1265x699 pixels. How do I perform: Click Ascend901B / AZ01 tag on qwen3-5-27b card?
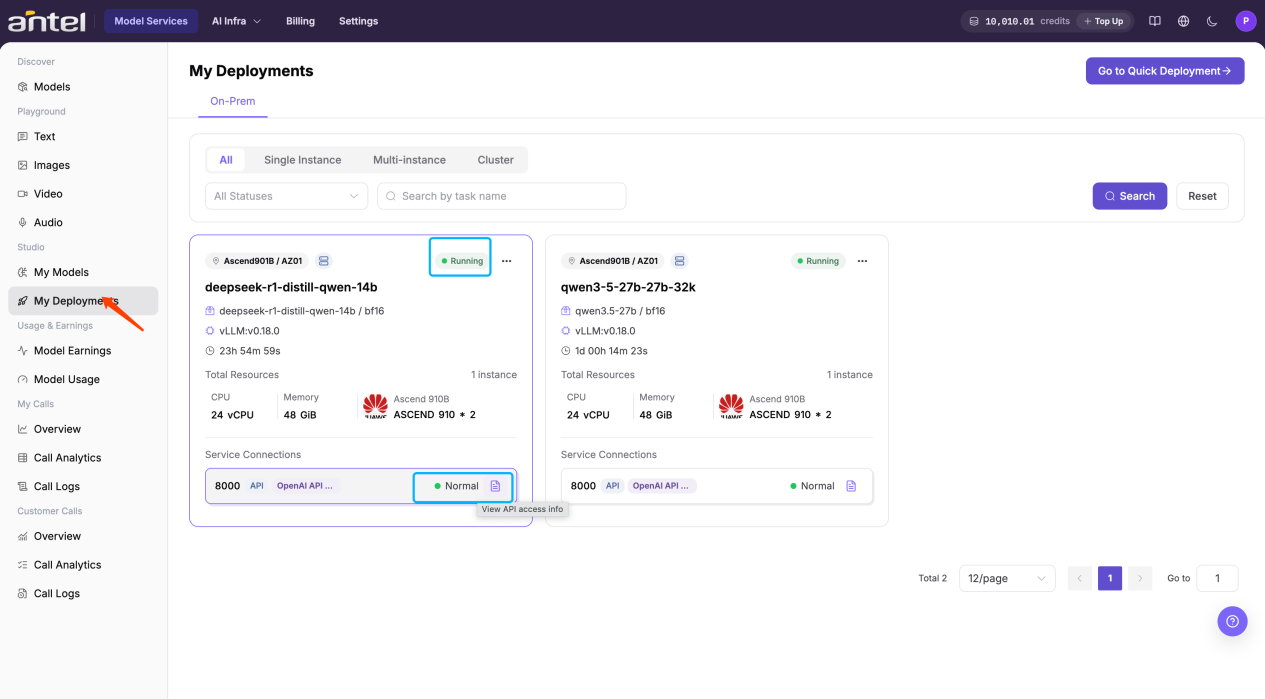coord(613,261)
